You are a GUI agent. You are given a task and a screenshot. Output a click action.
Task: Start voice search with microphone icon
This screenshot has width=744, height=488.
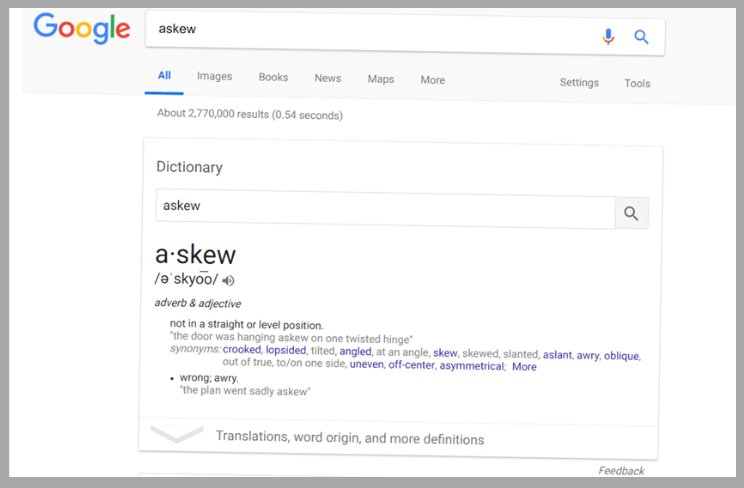608,37
